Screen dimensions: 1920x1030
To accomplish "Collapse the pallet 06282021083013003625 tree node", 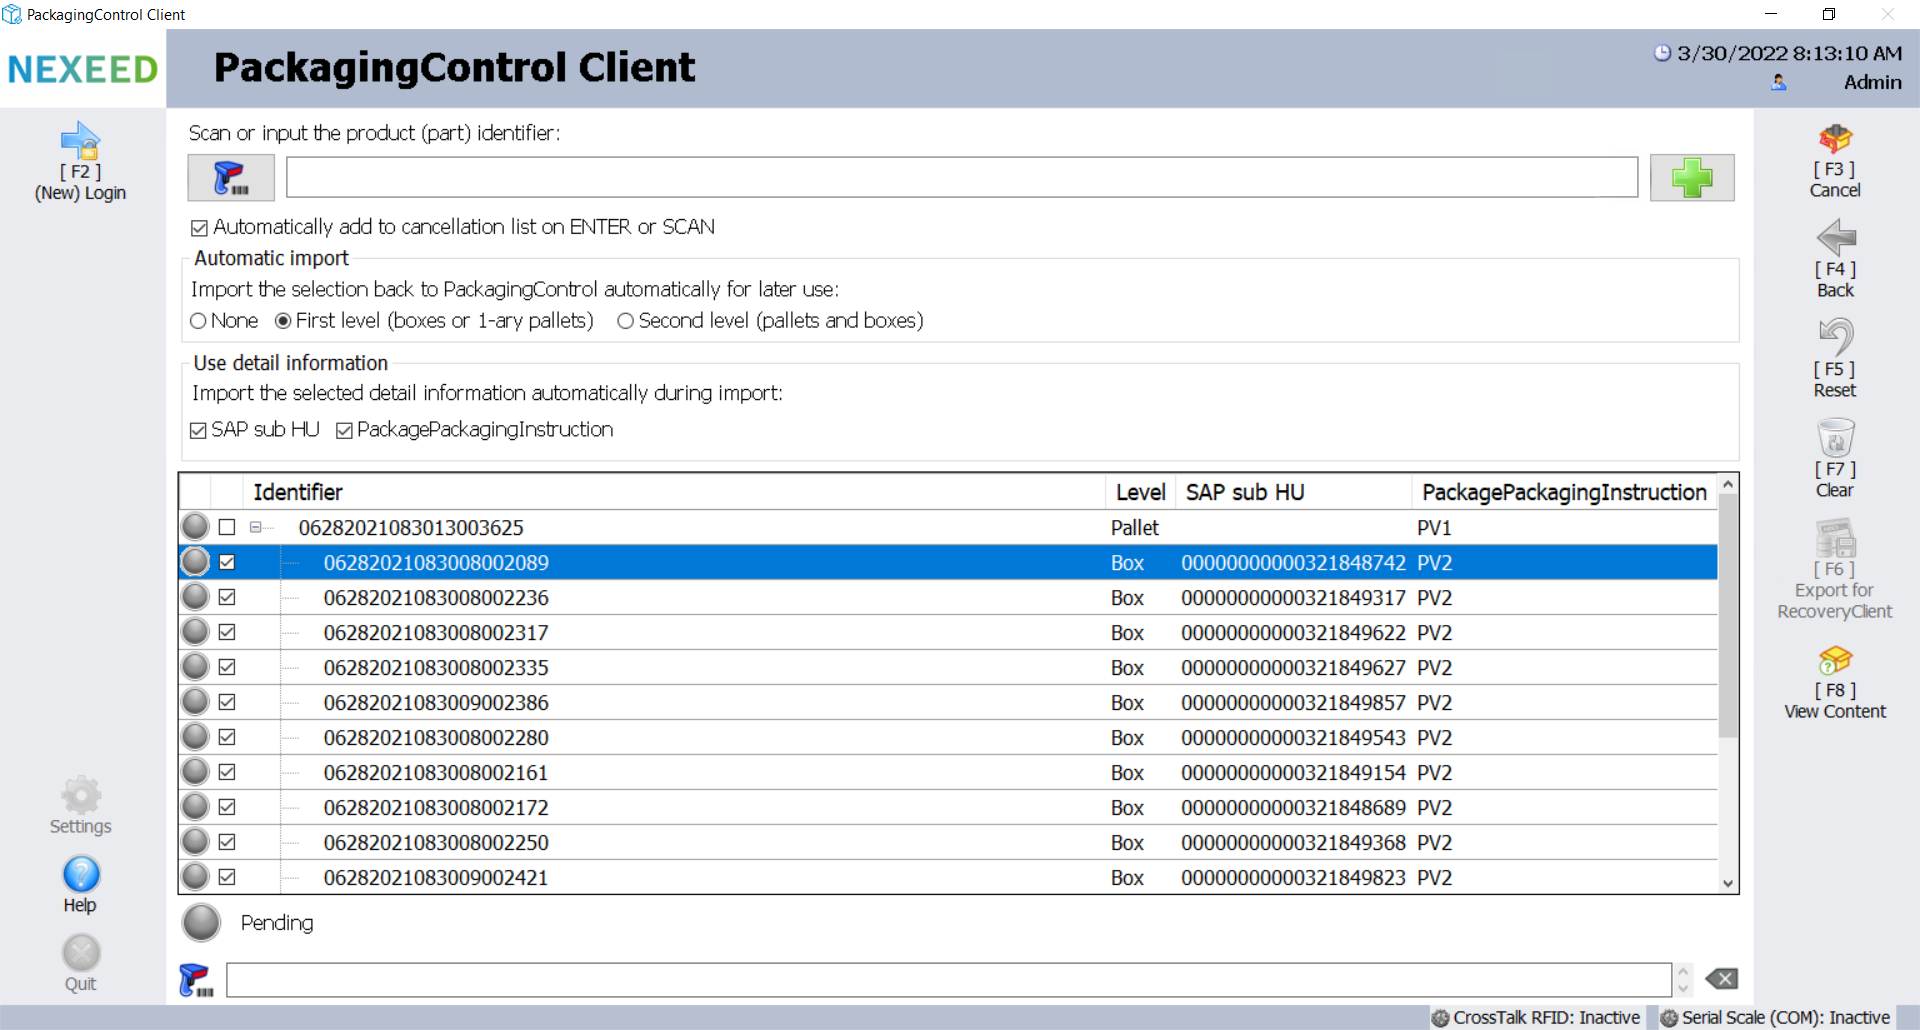I will tap(256, 527).
